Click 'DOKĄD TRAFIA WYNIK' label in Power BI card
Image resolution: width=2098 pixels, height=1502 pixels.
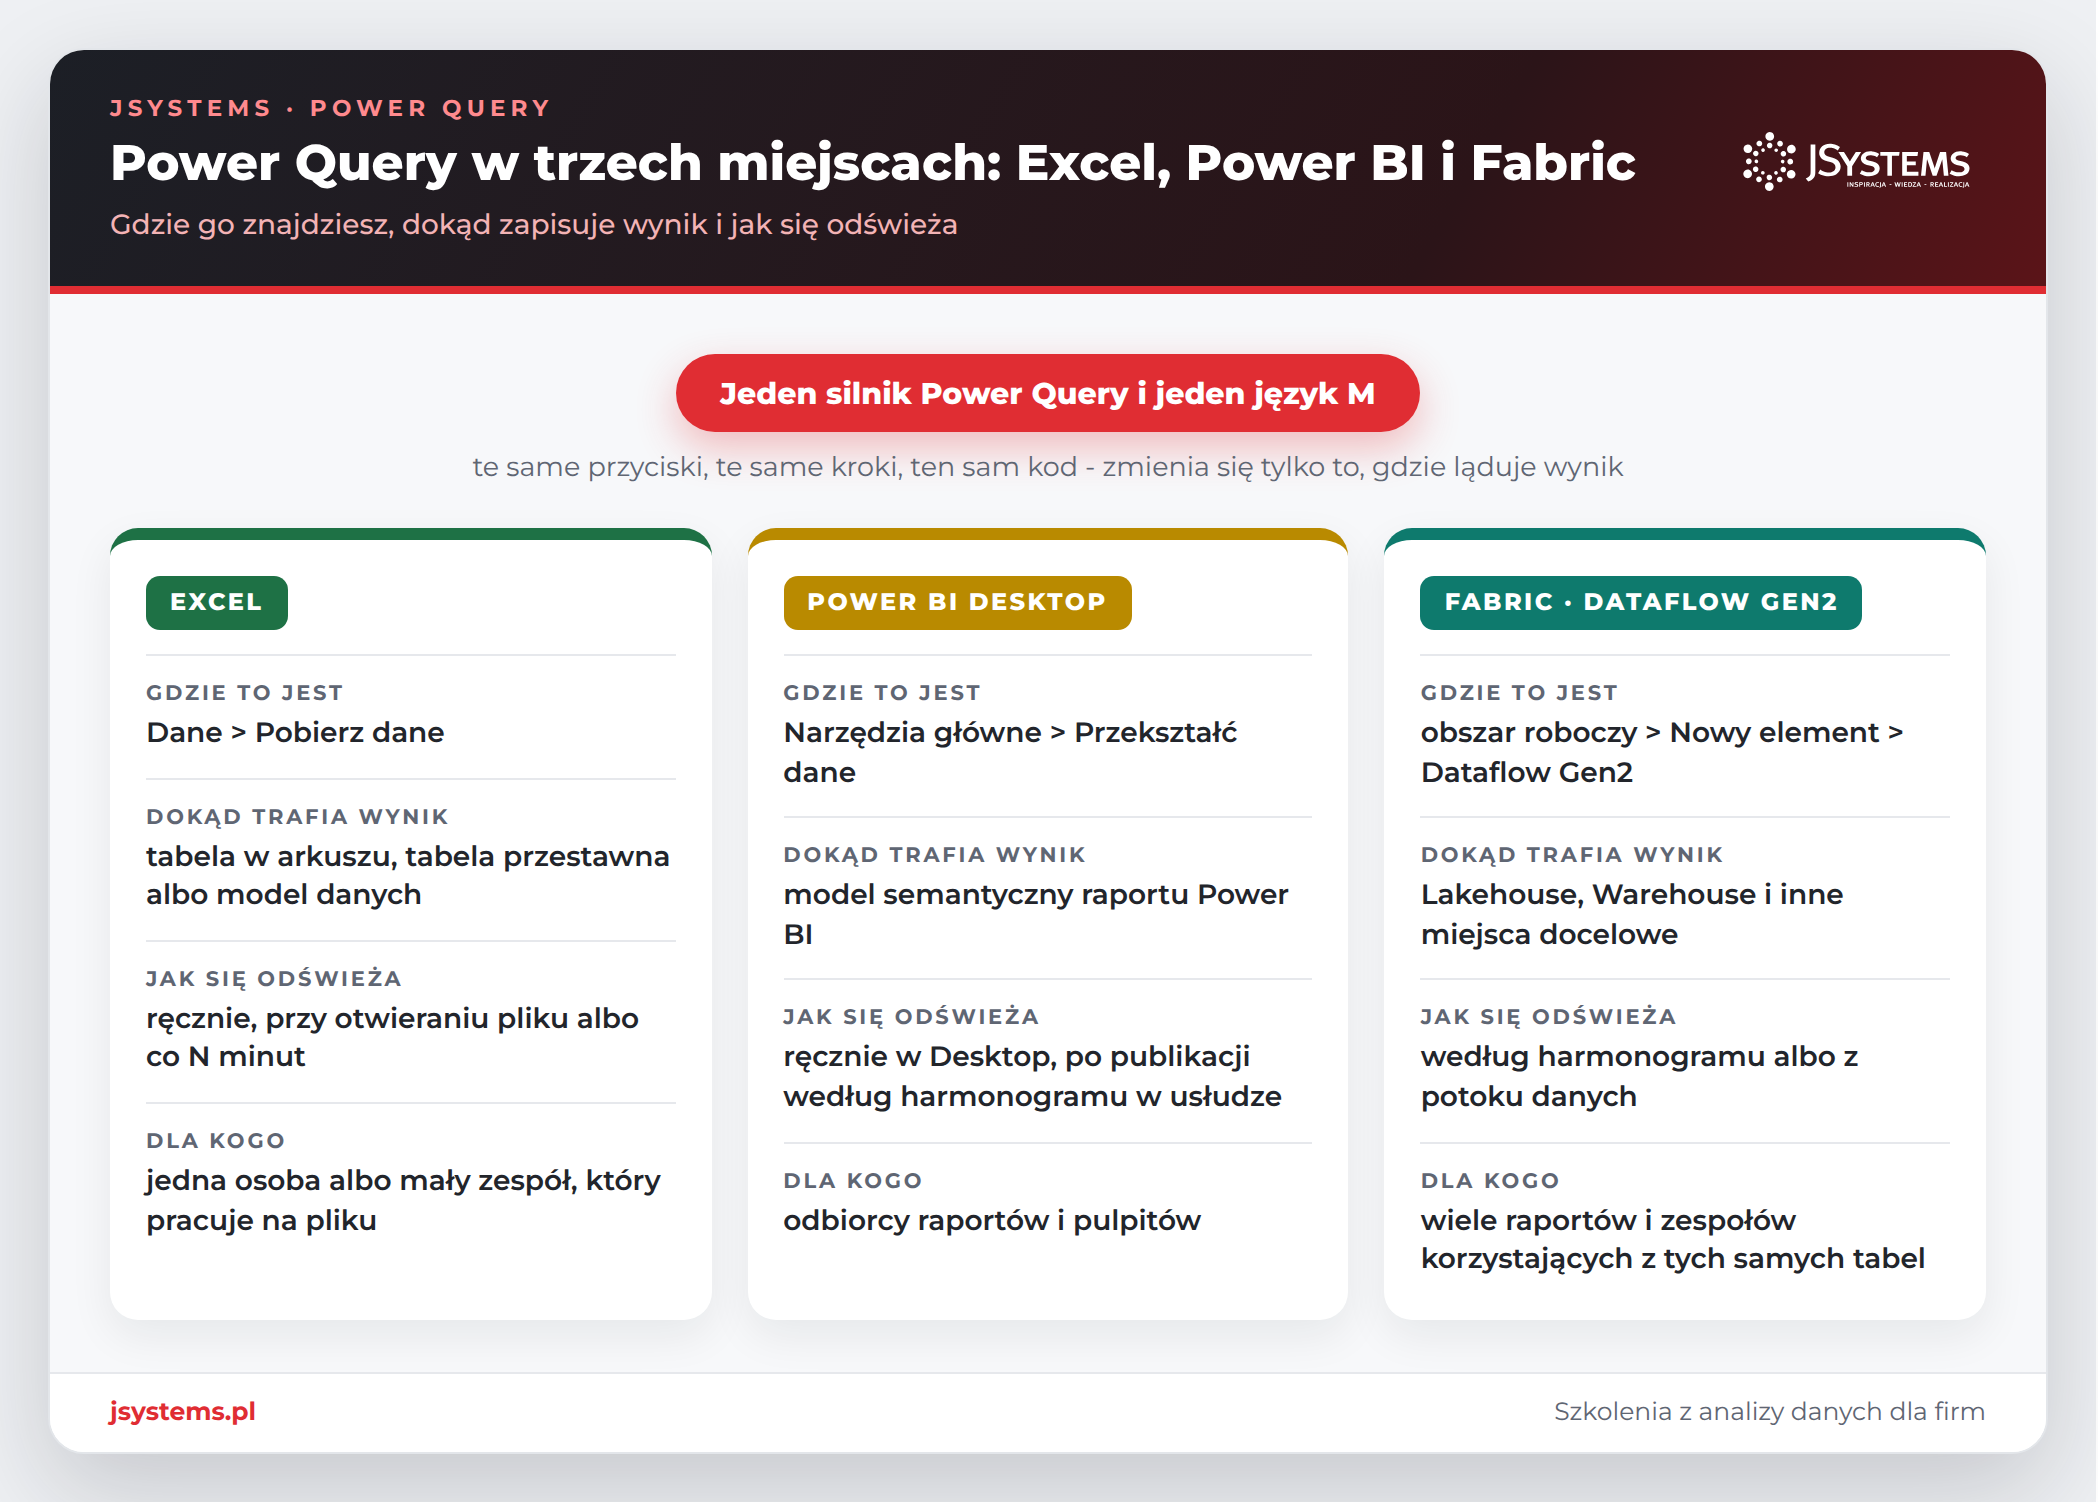coord(934,855)
